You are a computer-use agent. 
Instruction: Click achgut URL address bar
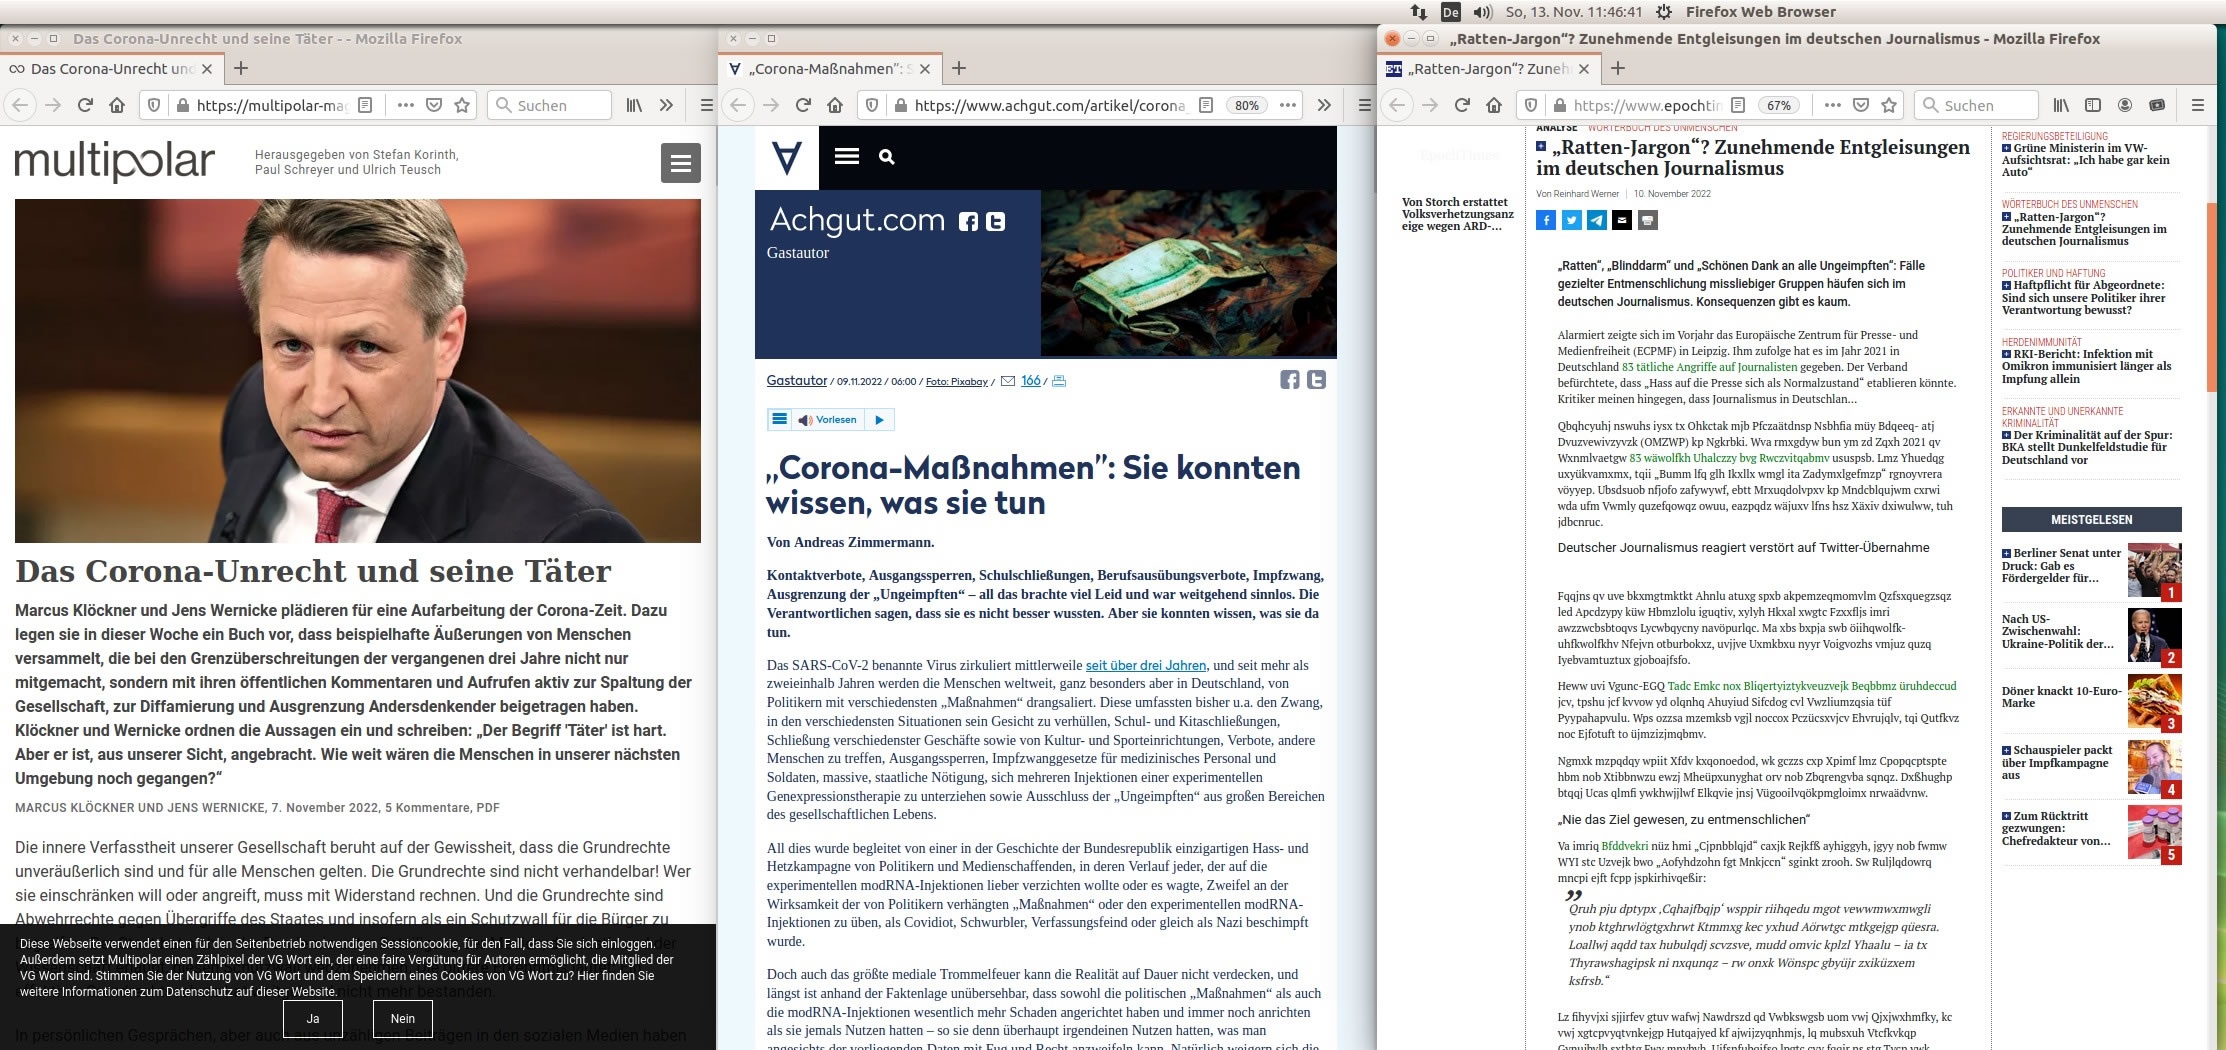[1050, 105]
